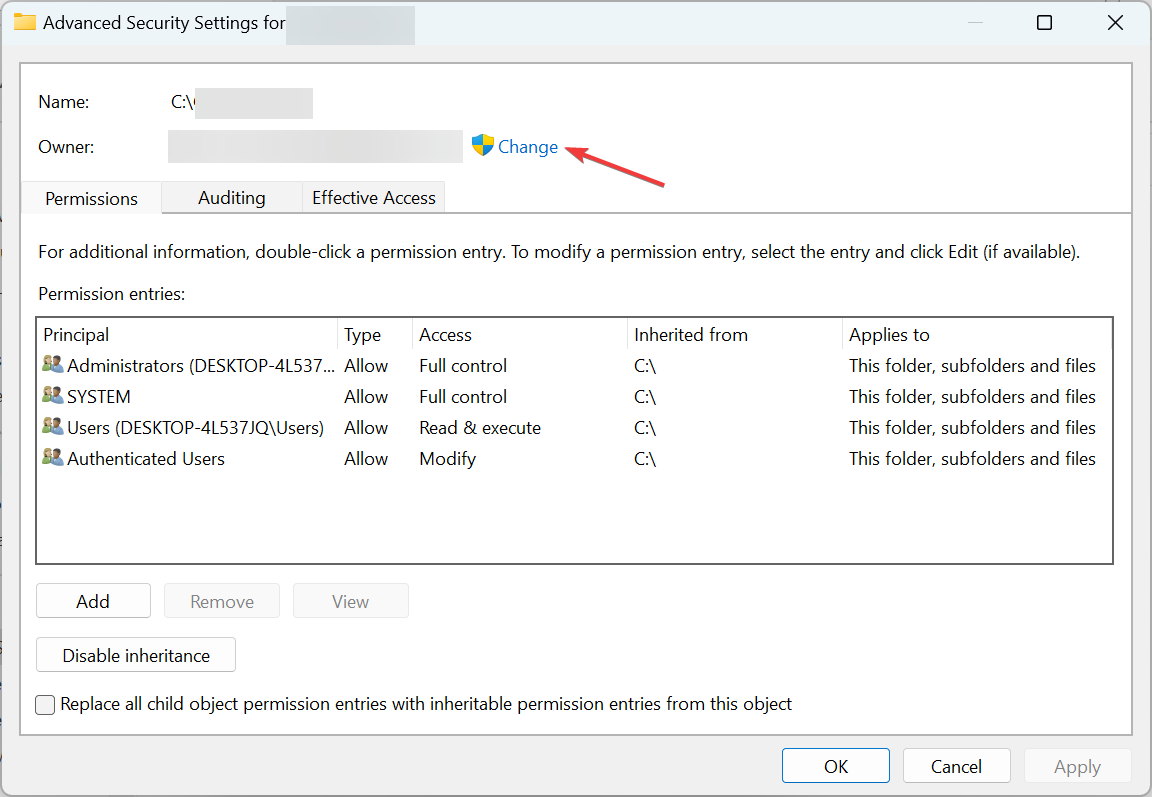
Task: Click the Authenticated Users group icon
Action: [x=53, y=458]
